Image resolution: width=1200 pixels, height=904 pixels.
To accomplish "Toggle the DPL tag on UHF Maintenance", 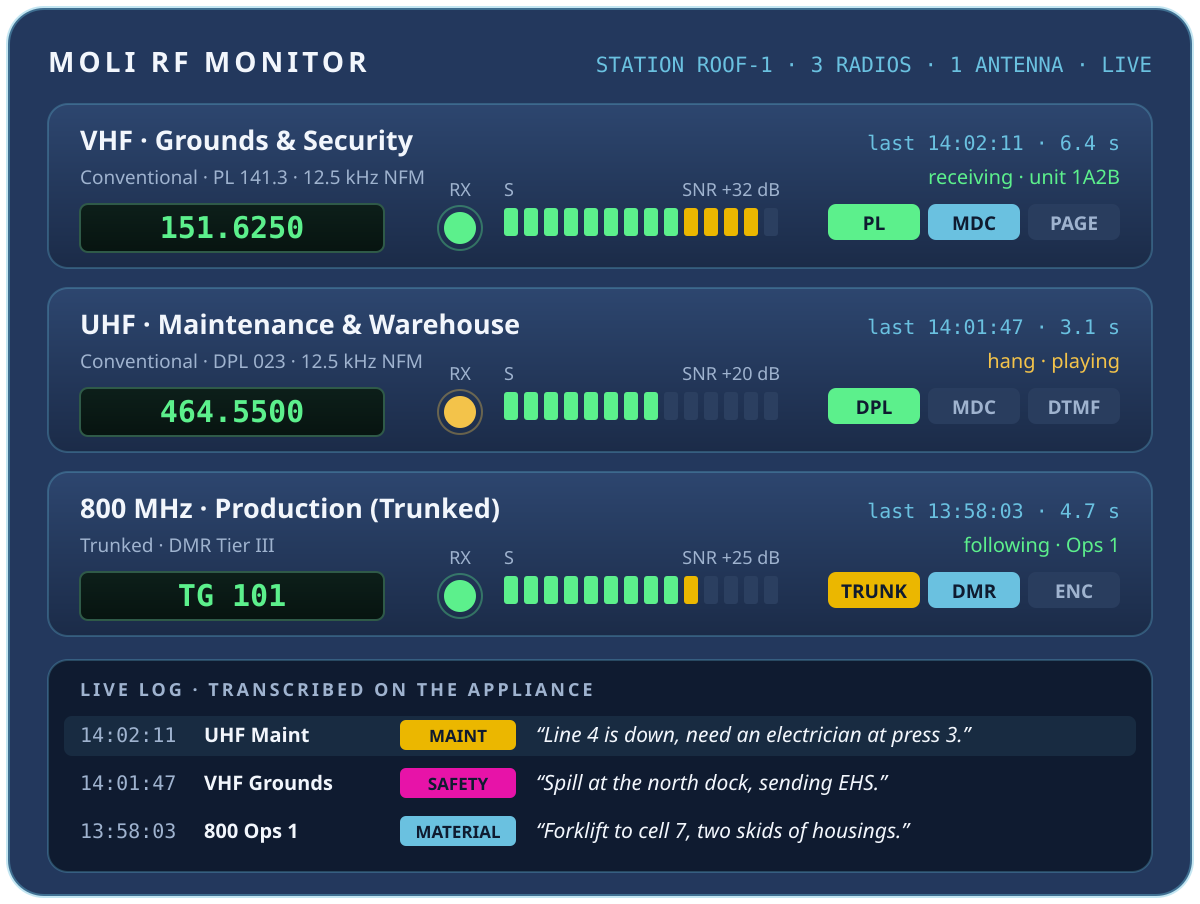I will click(x=874, y=407).
